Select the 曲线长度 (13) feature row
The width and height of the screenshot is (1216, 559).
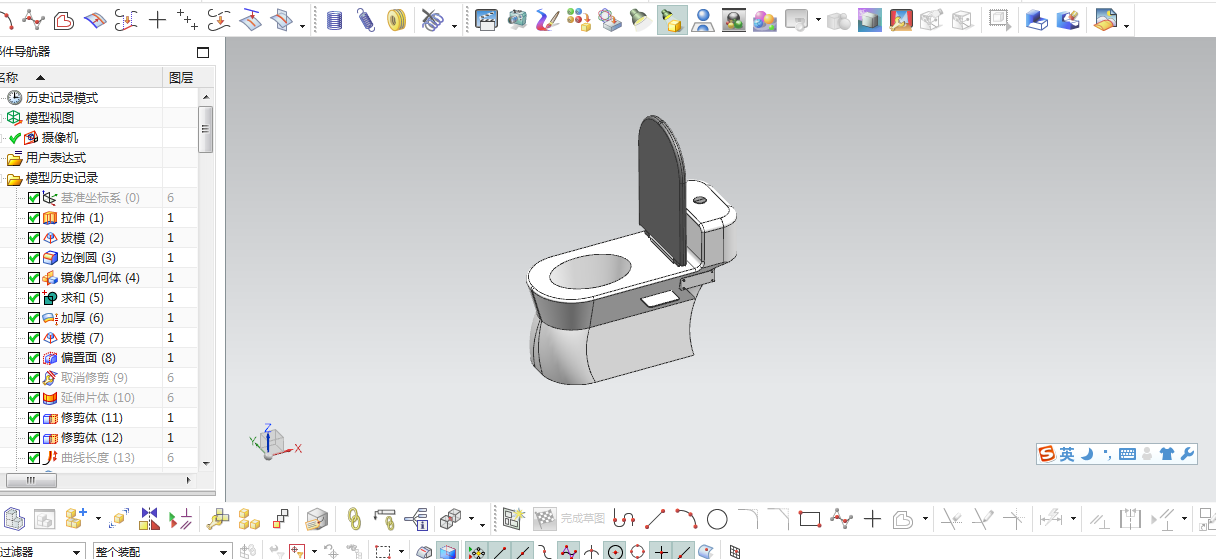pyautogui.click(x=98, y=458)
